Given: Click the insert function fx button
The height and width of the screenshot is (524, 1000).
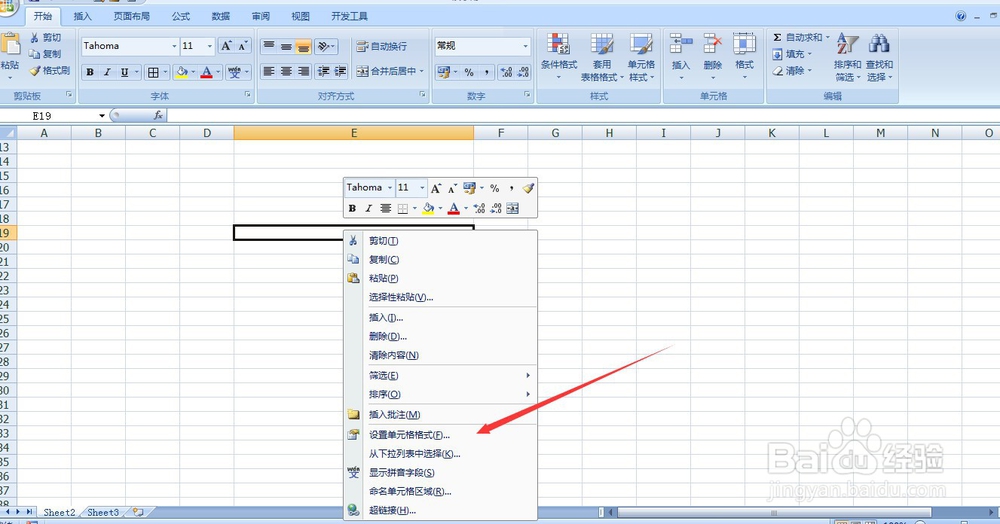Looking at the screenshot, I should coord(158,115).
